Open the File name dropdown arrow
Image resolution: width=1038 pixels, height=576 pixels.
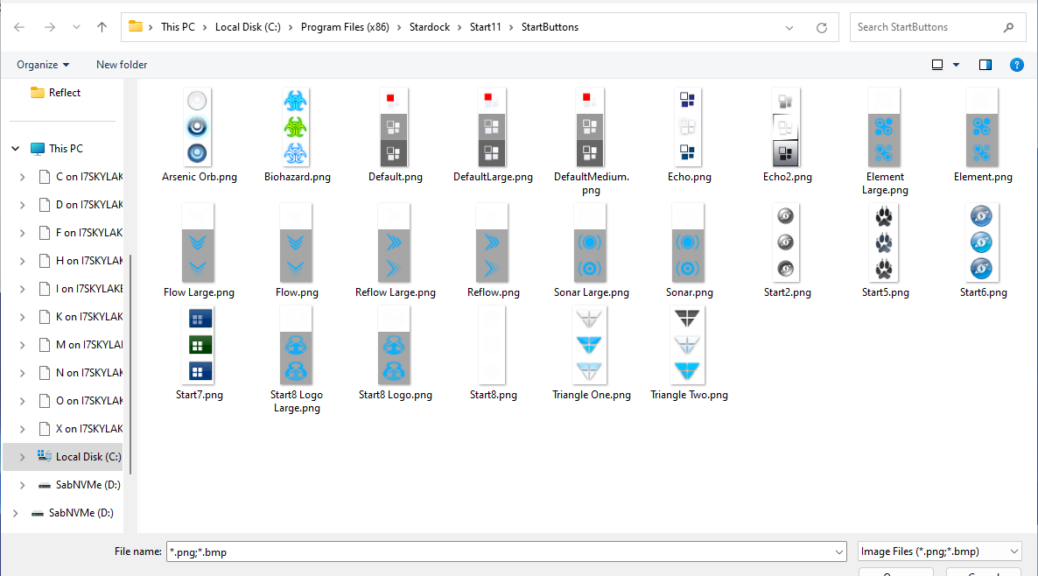click(x=839, y=552)
